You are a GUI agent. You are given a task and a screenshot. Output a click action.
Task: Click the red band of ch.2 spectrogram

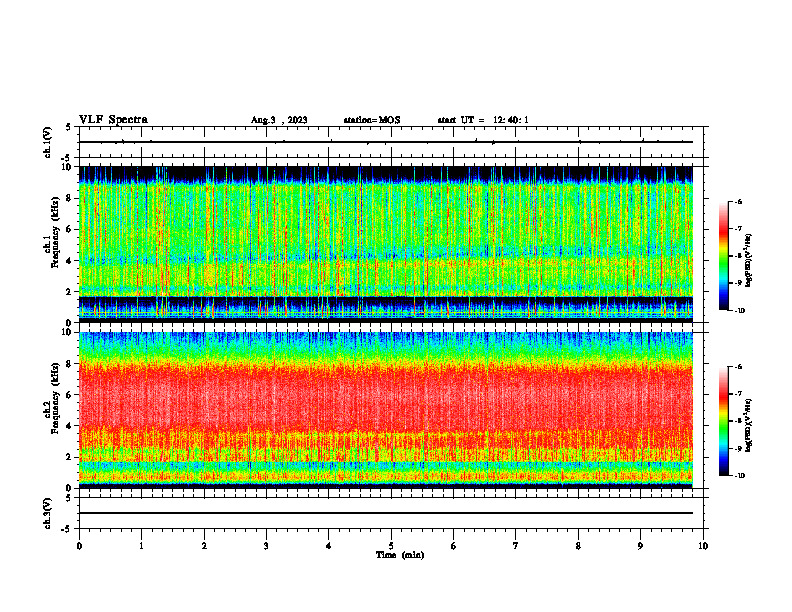(386, 399)
